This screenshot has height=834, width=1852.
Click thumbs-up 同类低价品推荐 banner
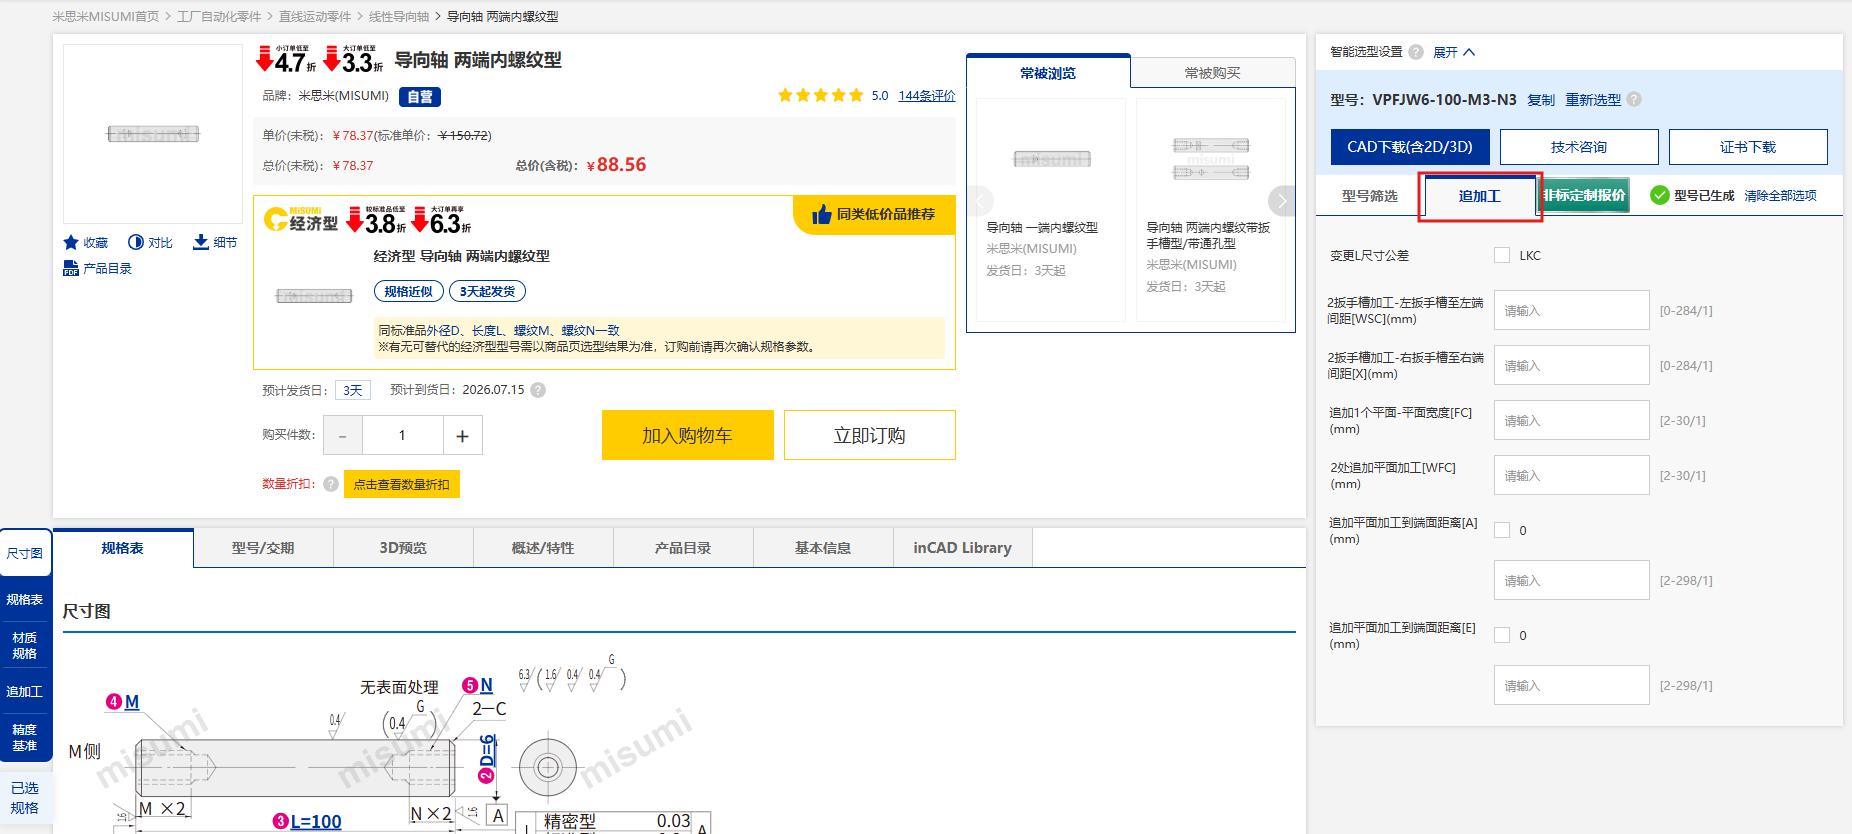[x=874, y=214]
